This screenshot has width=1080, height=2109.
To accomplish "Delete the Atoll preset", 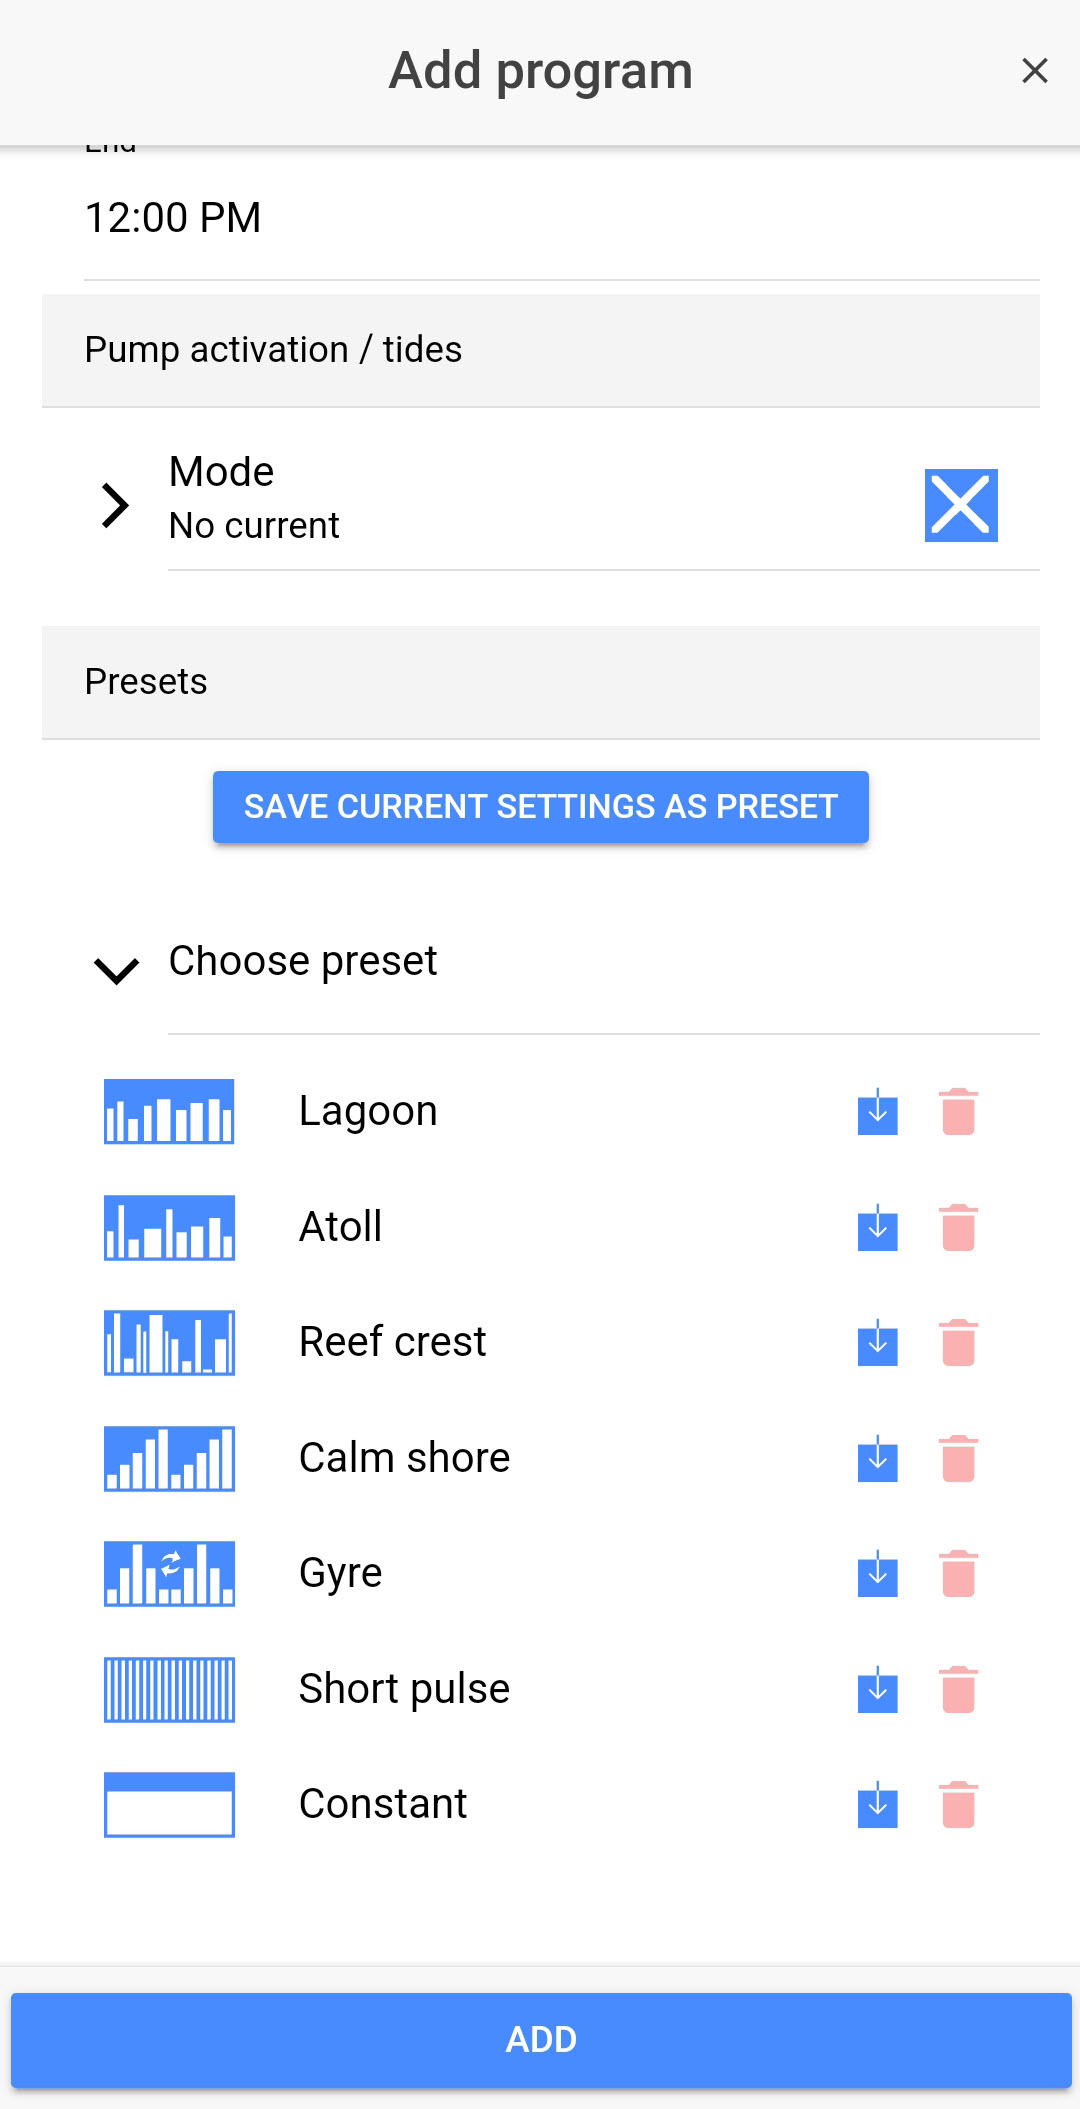I will [x=958, y=1228].
